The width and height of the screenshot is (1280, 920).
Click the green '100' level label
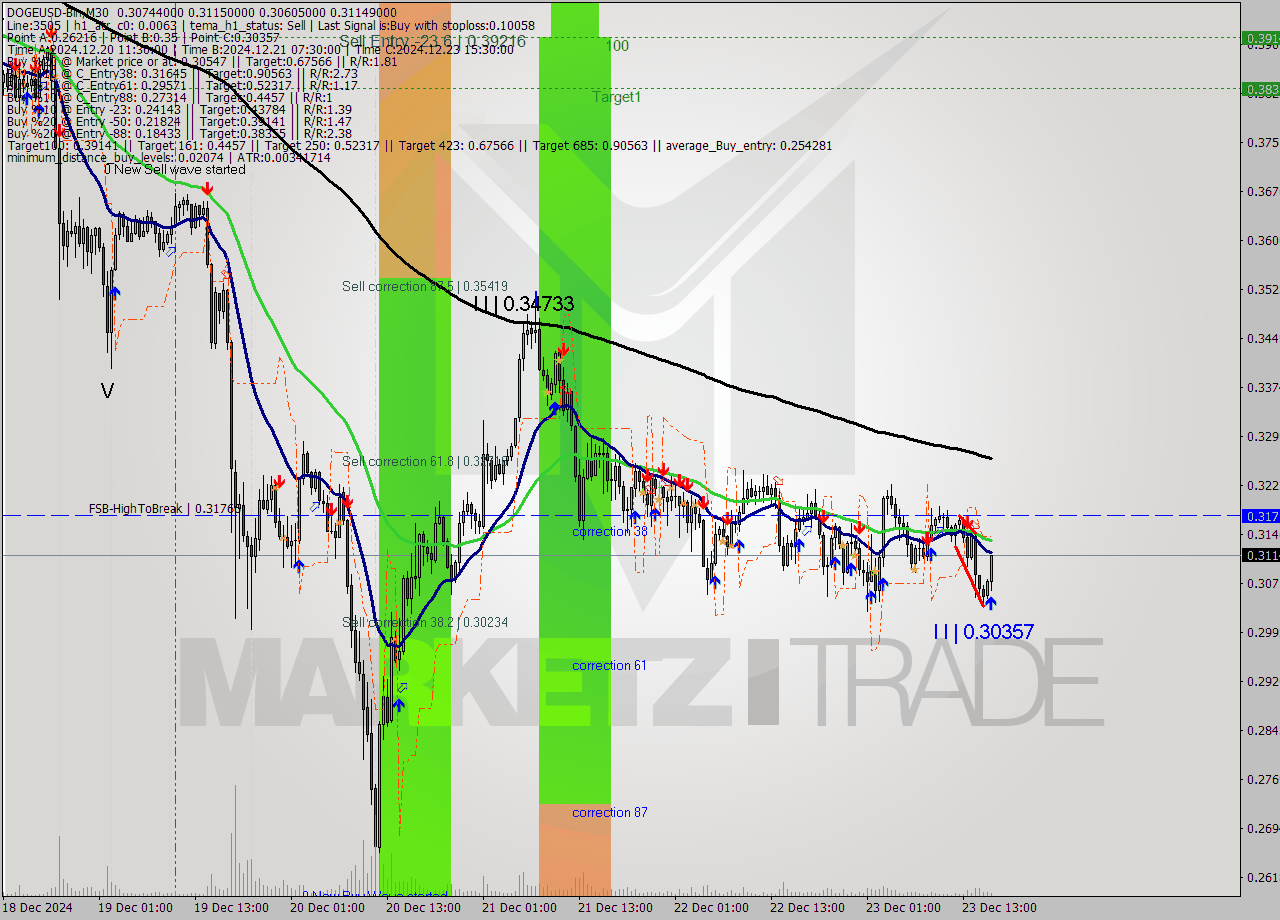coord(617,46)
